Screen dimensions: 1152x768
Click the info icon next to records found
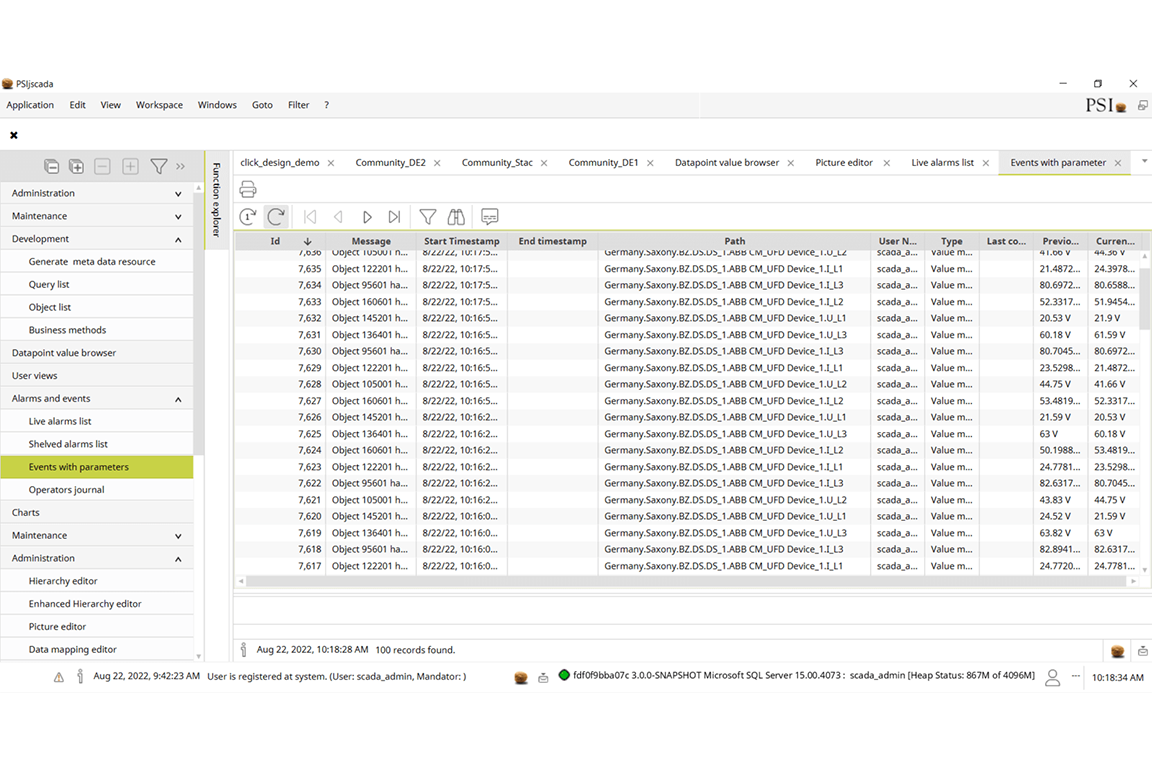click(x=244, y=650)
